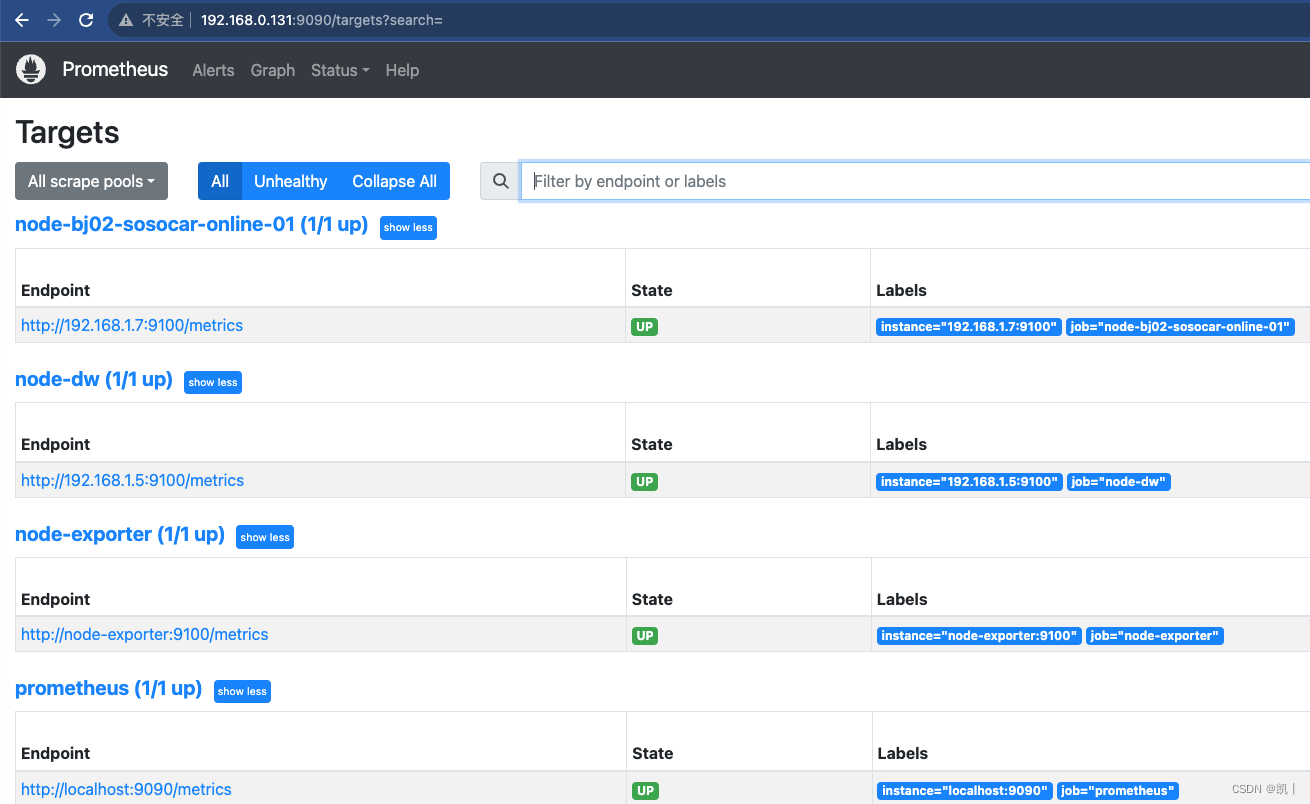Click the job="node-exporter" label
Viewport: 1310px width, 804px height.
tap(1155, 636)
